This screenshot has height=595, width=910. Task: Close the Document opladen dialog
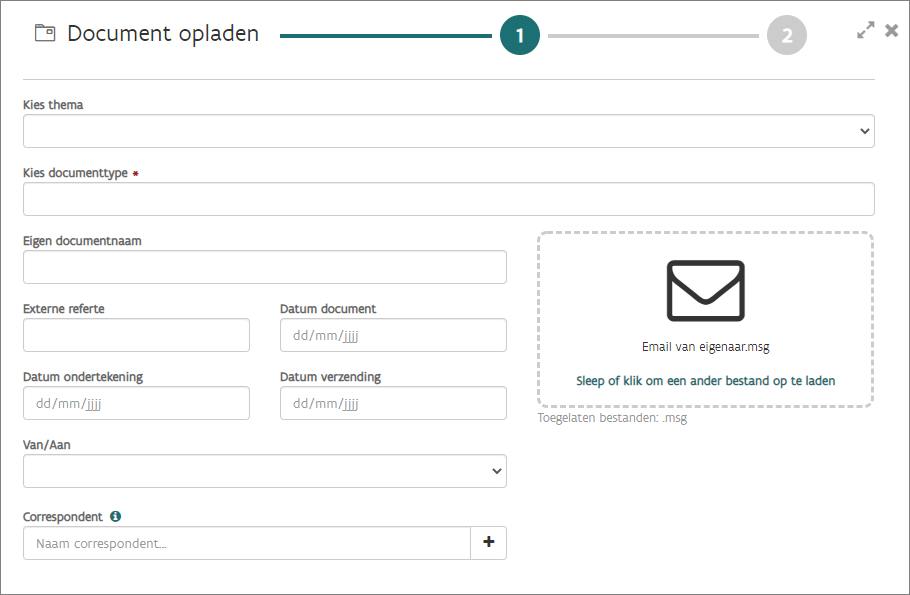(892, 31)
